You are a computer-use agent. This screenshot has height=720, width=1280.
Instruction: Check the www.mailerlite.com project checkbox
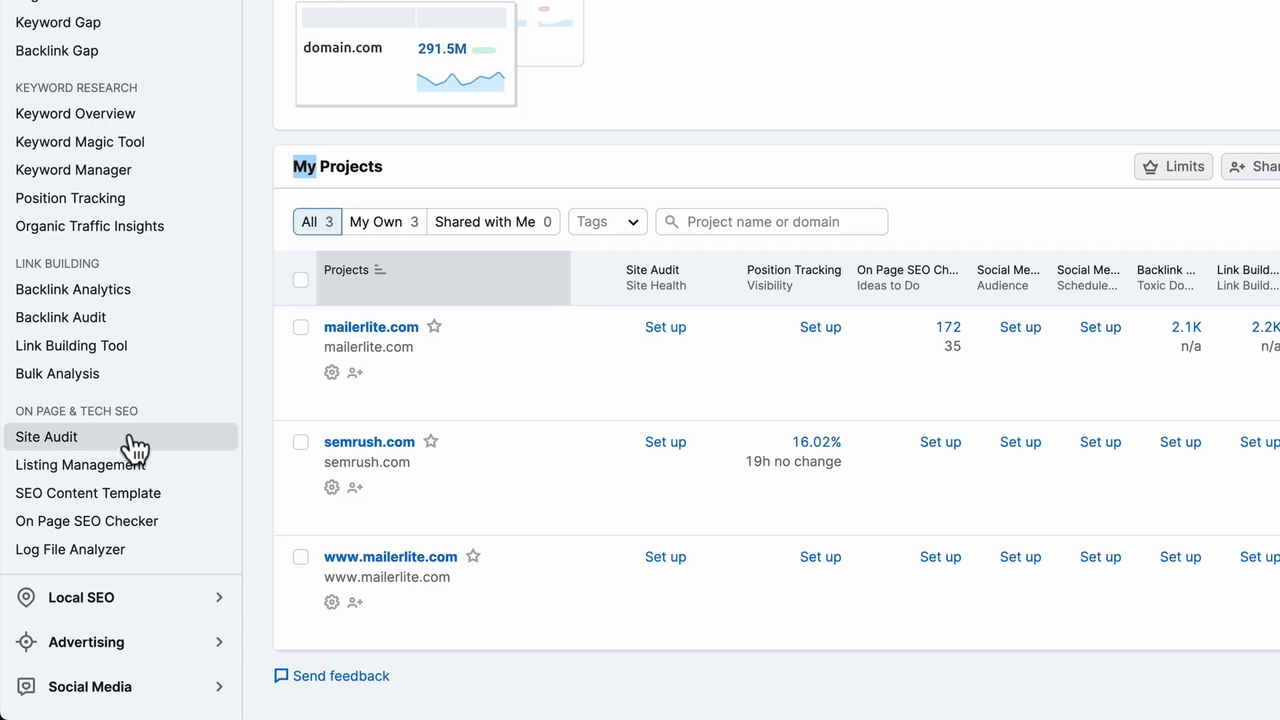tap(301, 557)
